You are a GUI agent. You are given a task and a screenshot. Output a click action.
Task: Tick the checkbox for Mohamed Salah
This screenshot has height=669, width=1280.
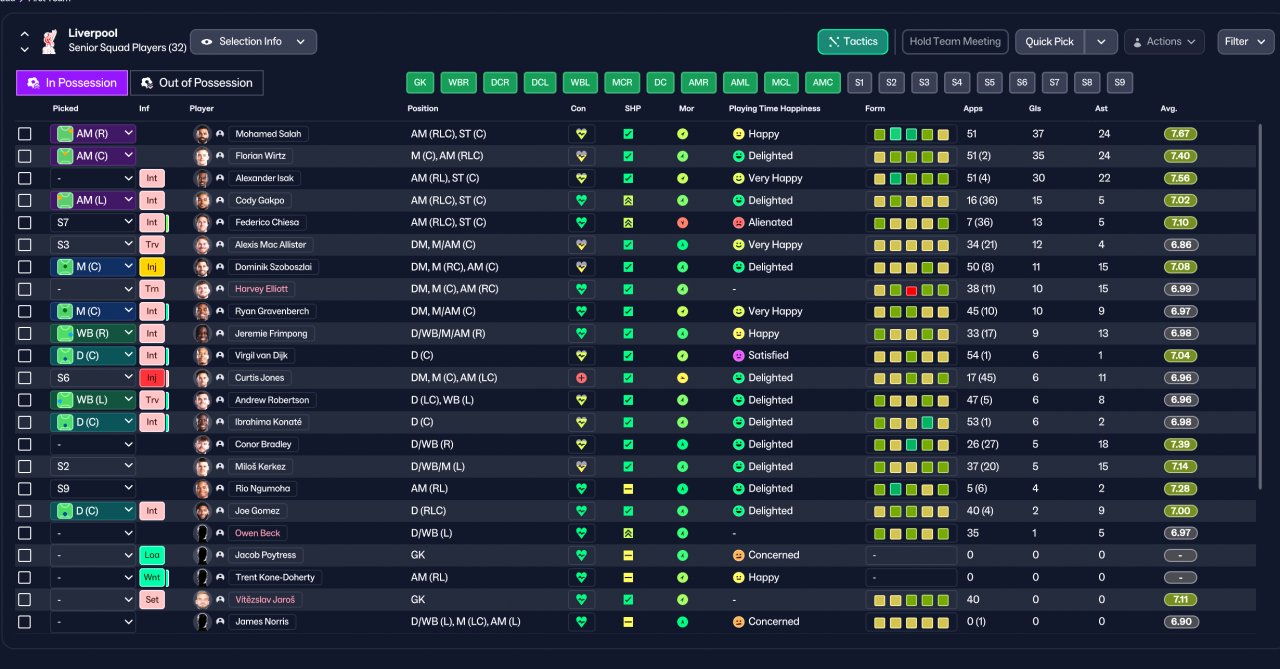pyautogui.click(x=25, y=134)
